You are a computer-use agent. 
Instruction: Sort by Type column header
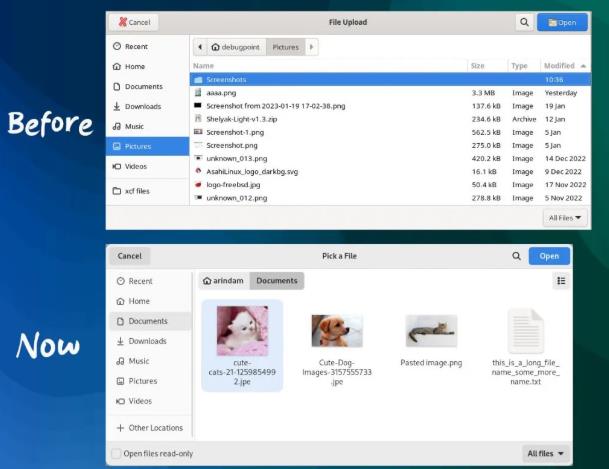point(524,66)
